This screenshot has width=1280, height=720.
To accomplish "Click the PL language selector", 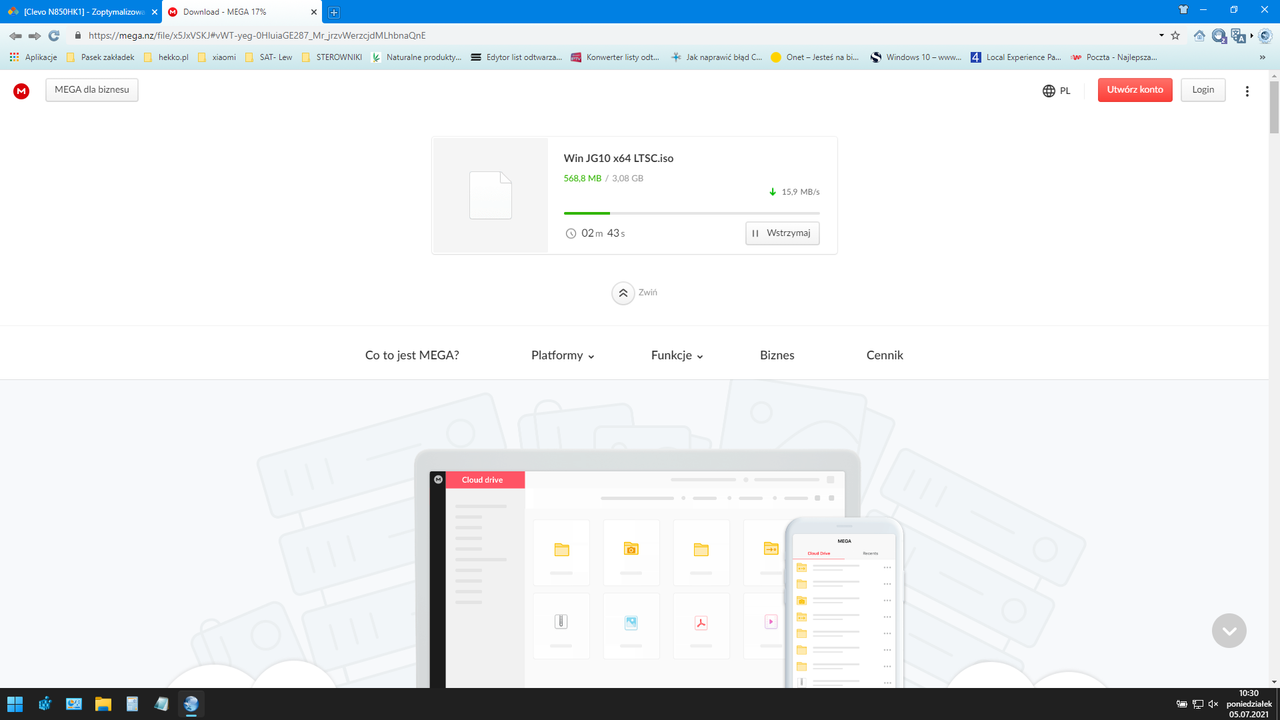I will [x=1065, y=91].
